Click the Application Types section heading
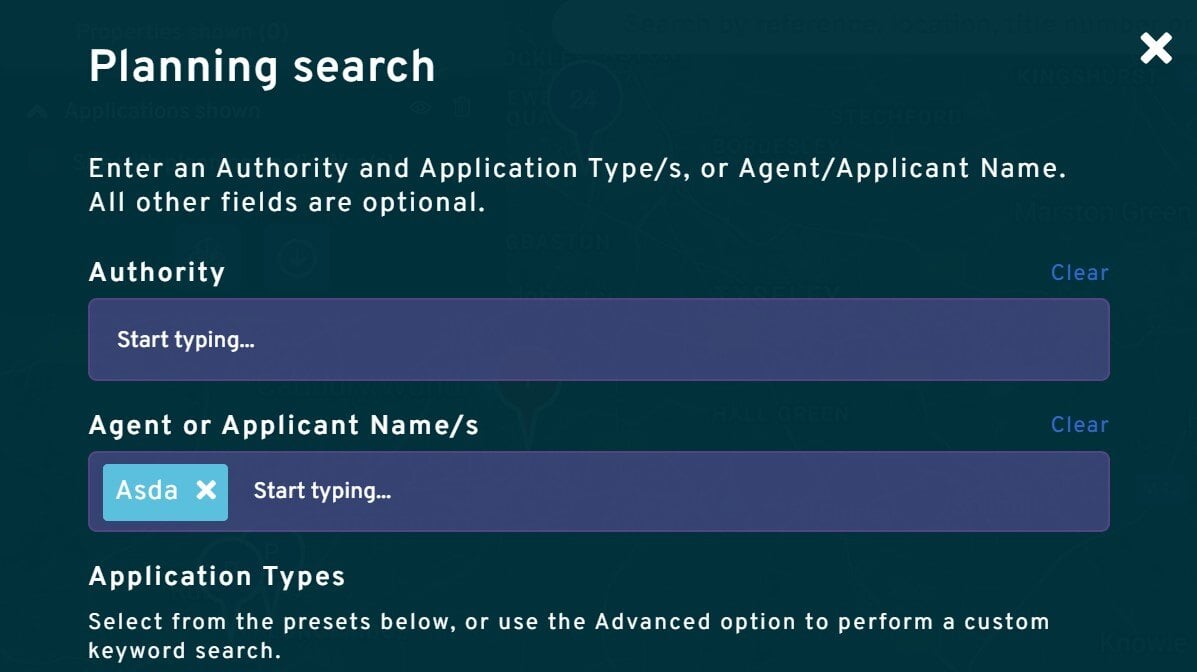This screenshot has height=672, width=1197. [219, 576]
